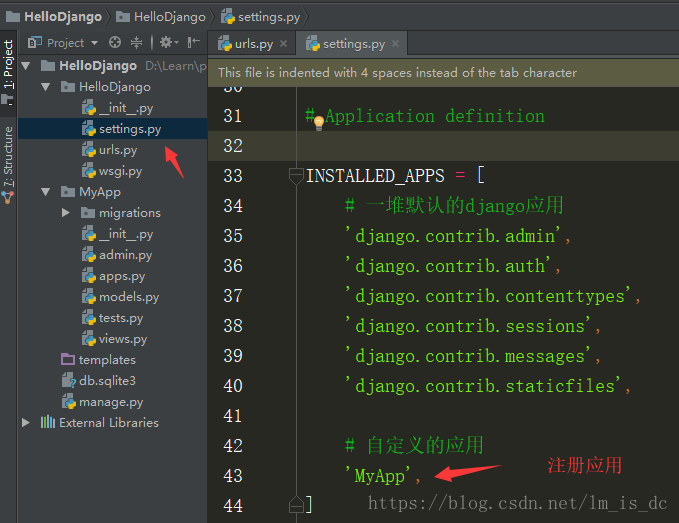Click the templates folder icon
Viewport: 679px width, 523px height.
(x=68, y=359)
